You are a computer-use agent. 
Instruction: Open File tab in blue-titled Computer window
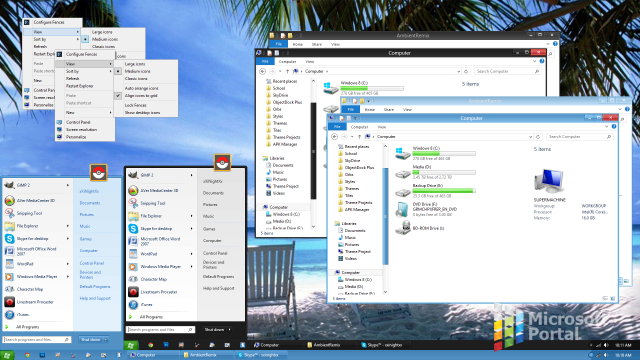(x=337, y=127)
